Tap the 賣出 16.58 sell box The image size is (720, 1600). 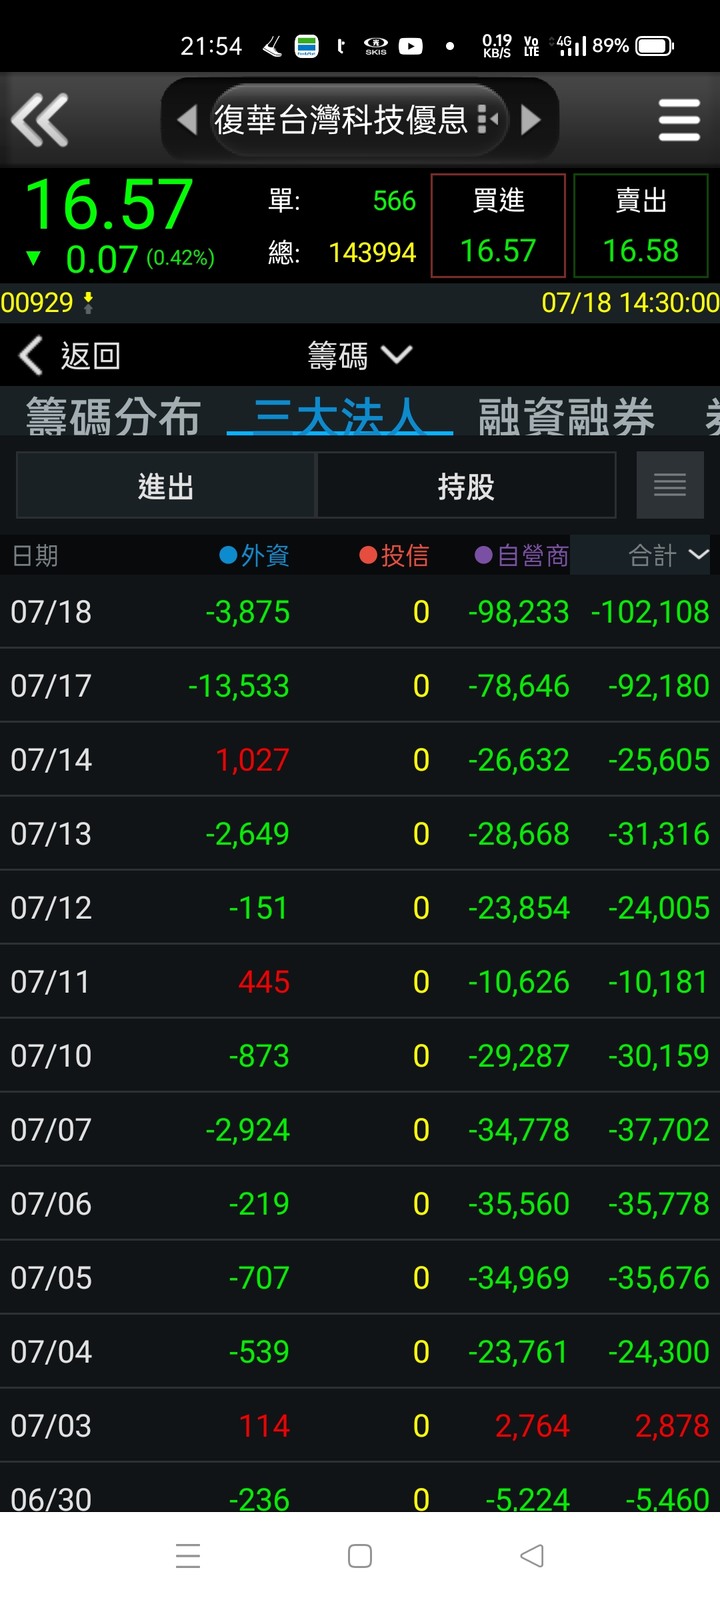pyautogui.click(x=641, y=225)
